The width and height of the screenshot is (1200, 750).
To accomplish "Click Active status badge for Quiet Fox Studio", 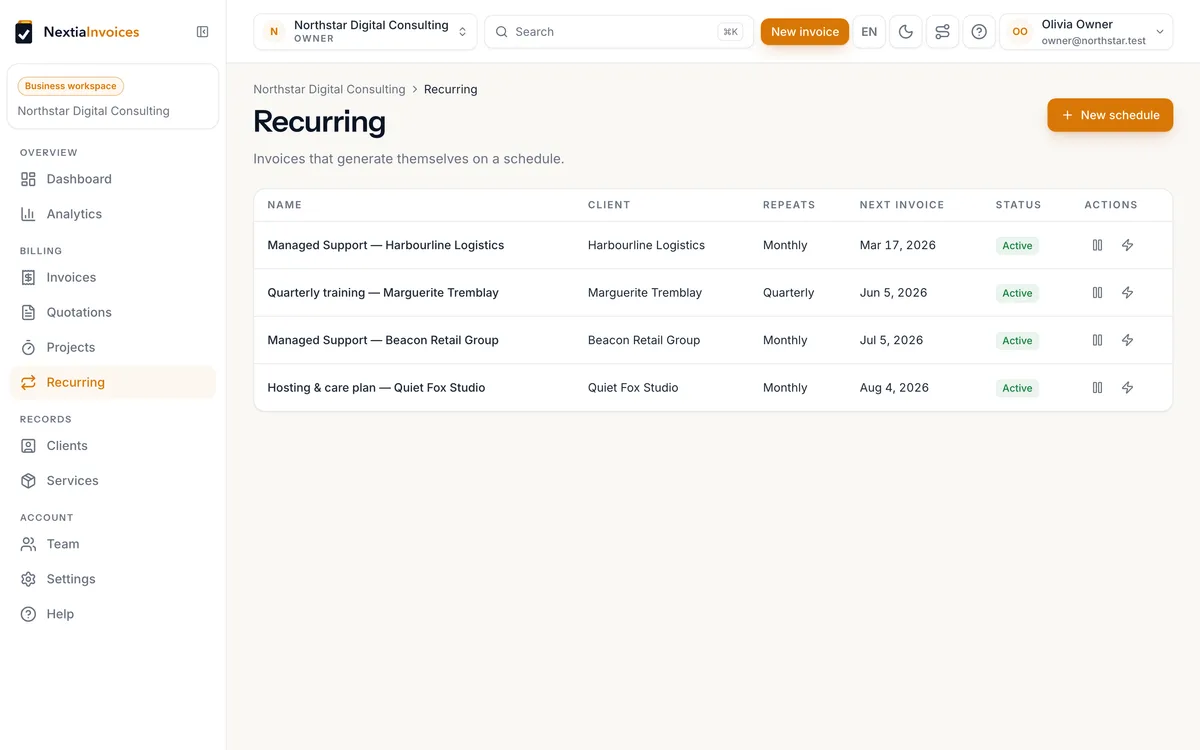I will coord(1017,388).
